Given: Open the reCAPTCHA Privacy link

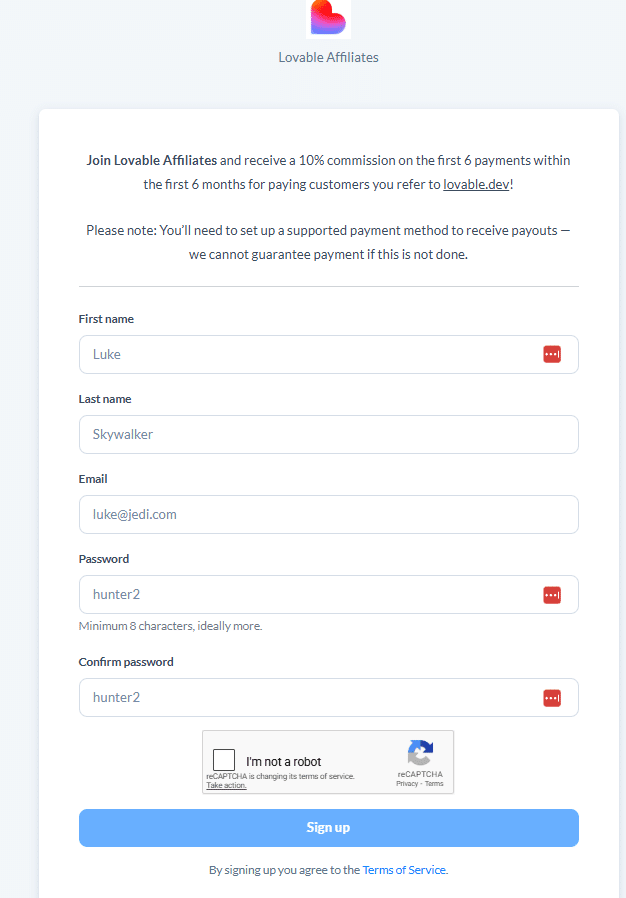Looking at the screenshot, I should 406,784.
